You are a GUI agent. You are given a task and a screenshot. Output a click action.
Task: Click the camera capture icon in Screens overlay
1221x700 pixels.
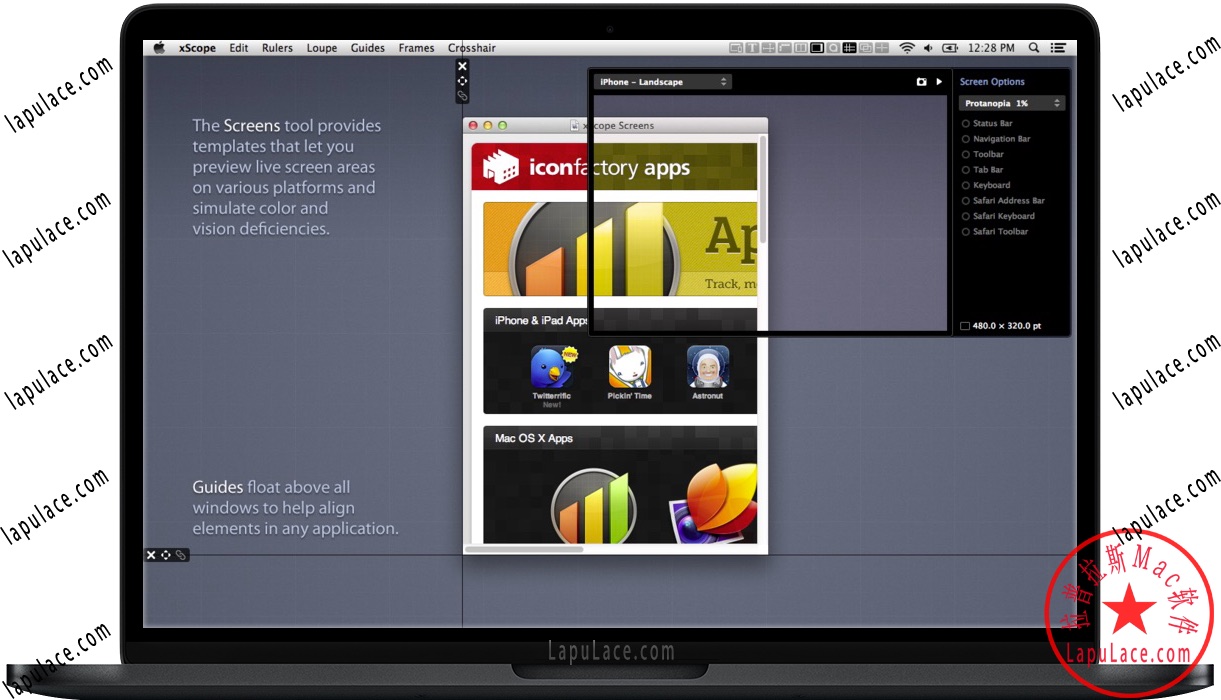click(x=920, y=82)
